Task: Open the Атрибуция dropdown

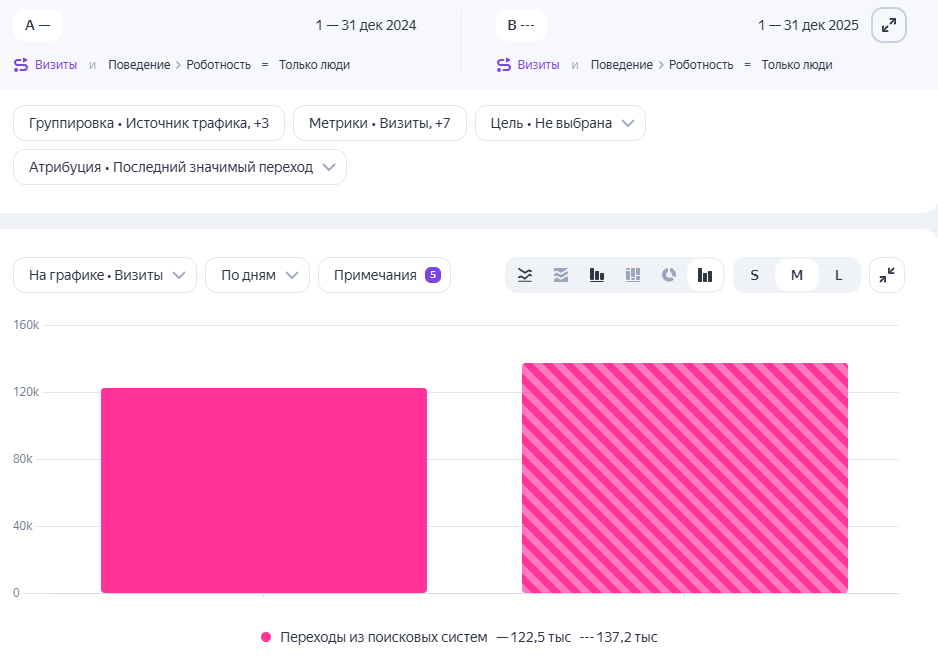Action: click(180, 167)
